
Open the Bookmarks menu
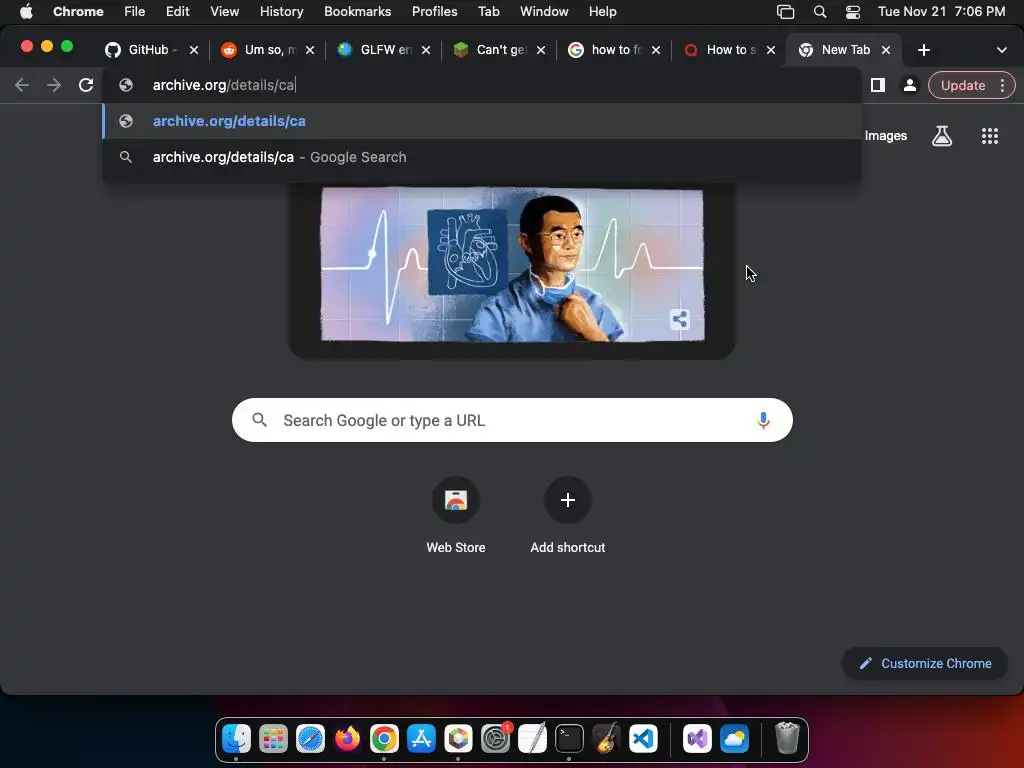point(357,12)
